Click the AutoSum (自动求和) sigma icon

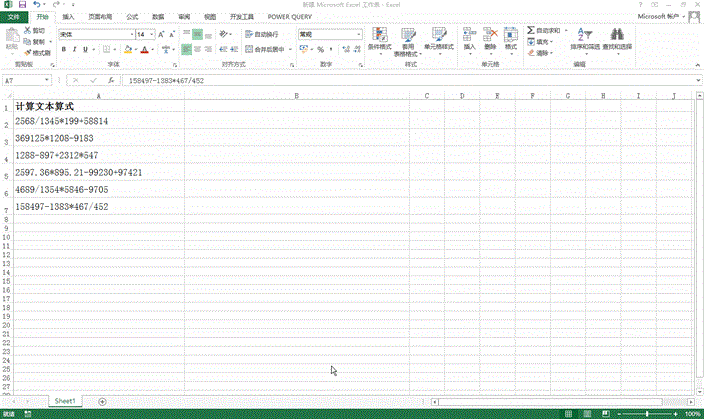click(531, 32)
